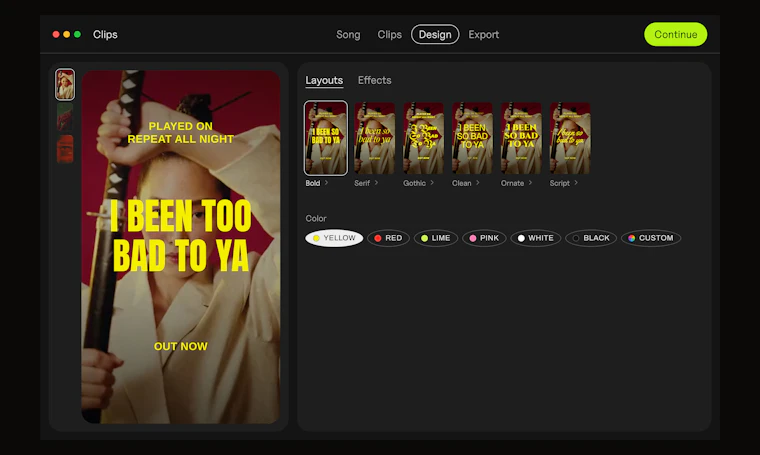Switch to the Clips step tab
760x455 pixels.
click(389, 34)
